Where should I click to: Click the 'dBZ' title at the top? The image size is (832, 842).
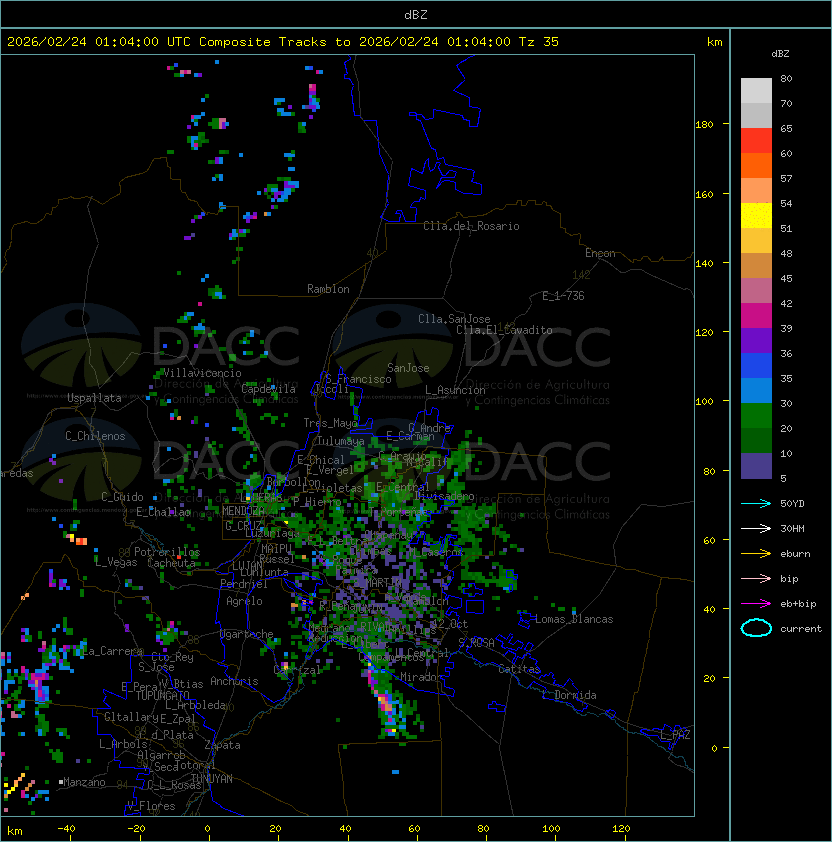click(416, 15)
